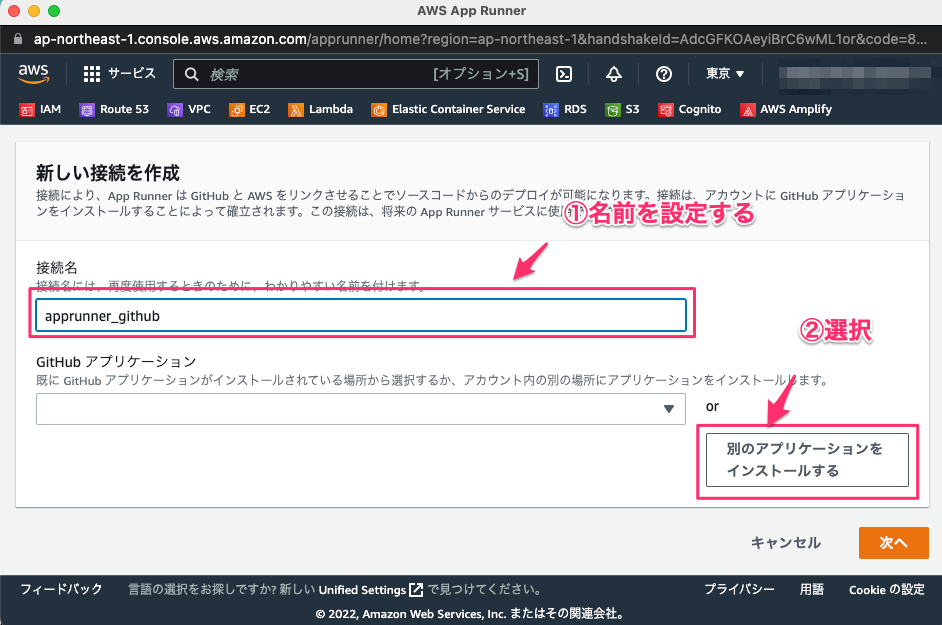Go to EC2 from favorites bar
Viewport: 942px width, 625px height.
[260, 109]
